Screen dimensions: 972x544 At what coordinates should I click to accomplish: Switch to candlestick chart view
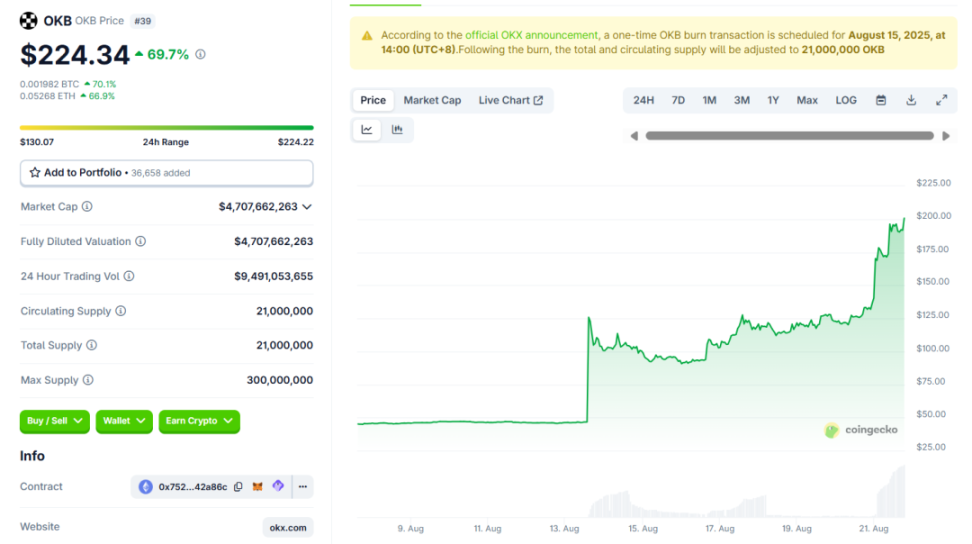click(397, 129)
